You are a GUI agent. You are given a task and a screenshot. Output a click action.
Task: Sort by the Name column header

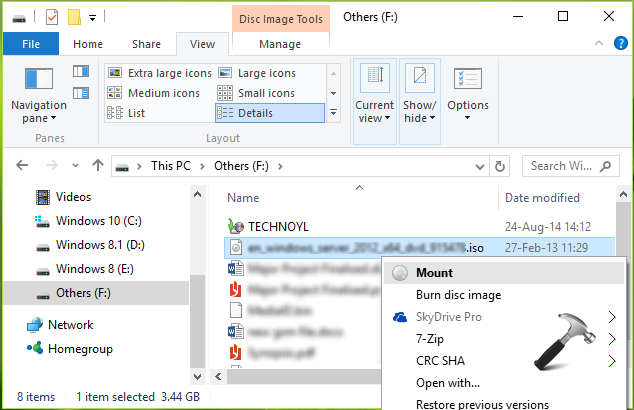point(243,198)
